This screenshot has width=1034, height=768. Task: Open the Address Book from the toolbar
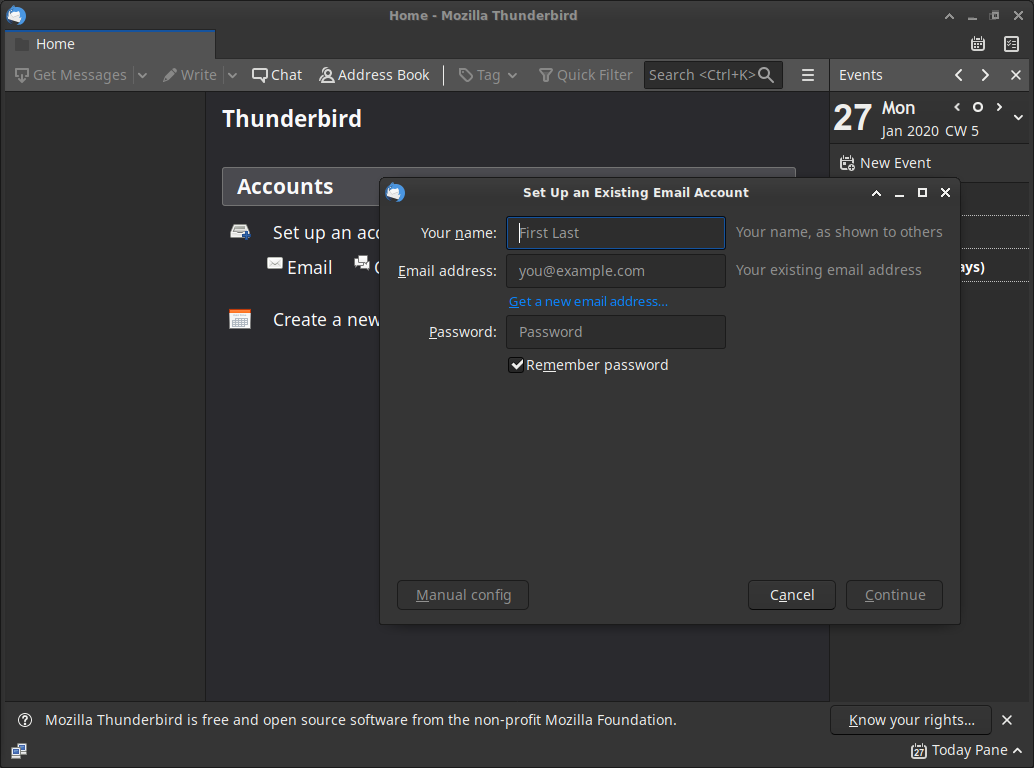(375, 74)
